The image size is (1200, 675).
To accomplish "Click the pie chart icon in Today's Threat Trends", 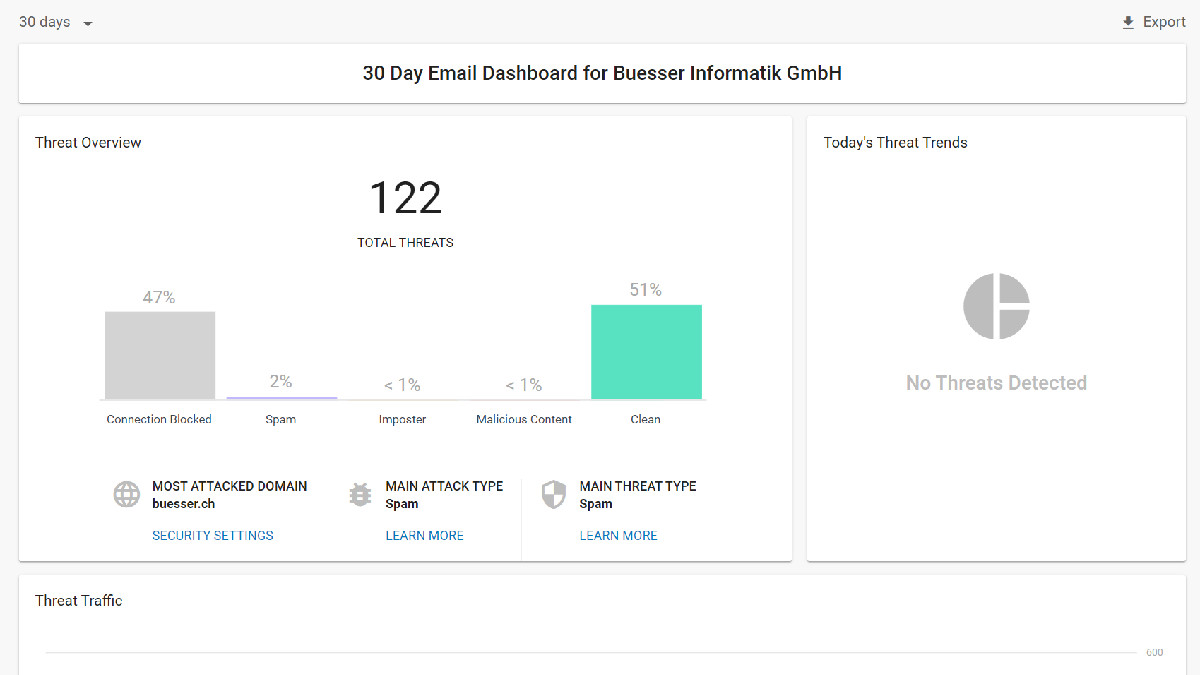I will [996, 306].
